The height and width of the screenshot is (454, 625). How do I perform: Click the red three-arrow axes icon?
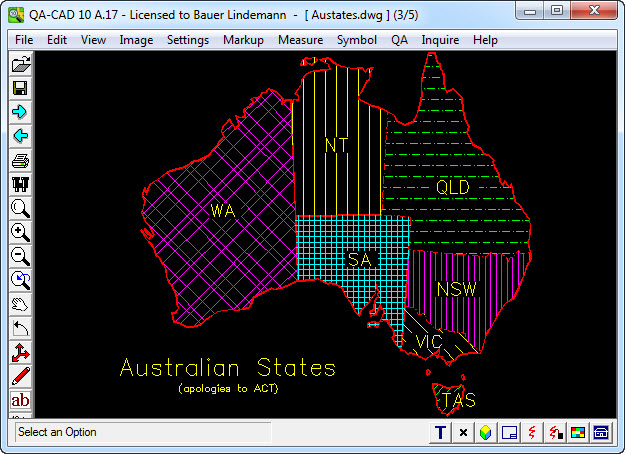(x=21, y=353)
